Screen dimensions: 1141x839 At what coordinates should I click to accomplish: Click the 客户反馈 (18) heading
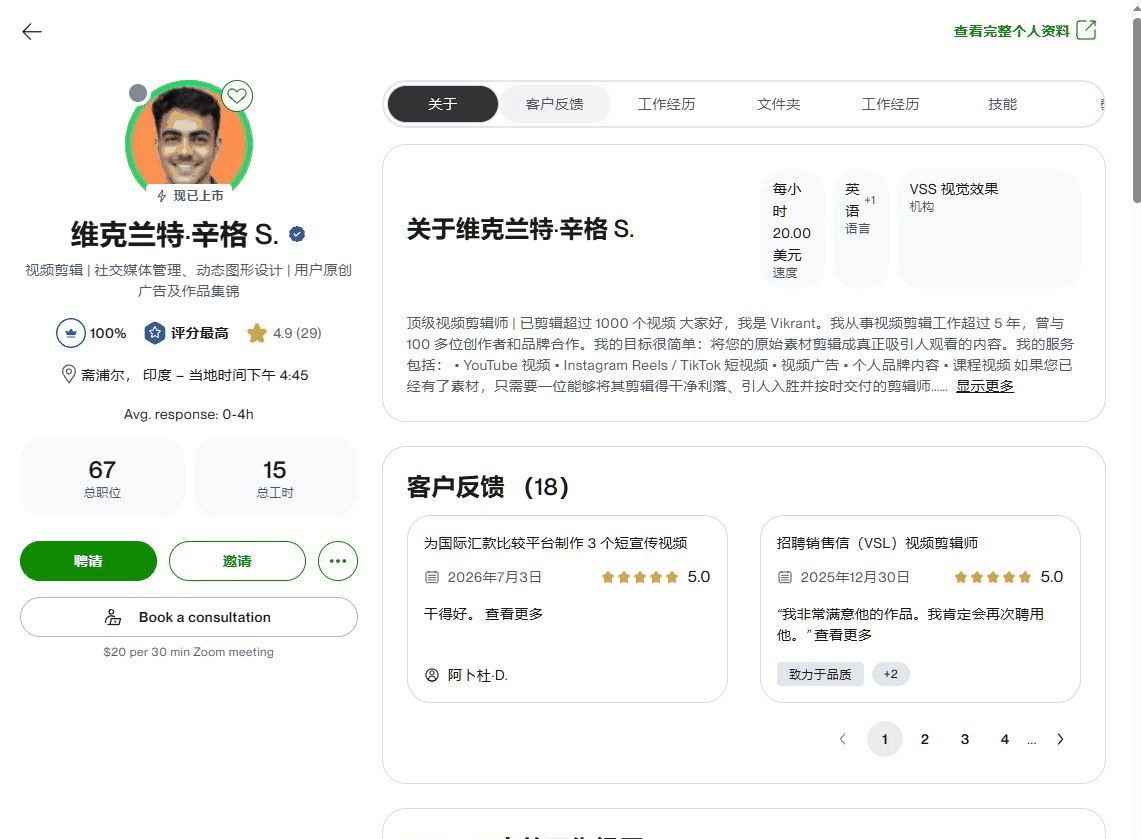click(x=488, y=487)
